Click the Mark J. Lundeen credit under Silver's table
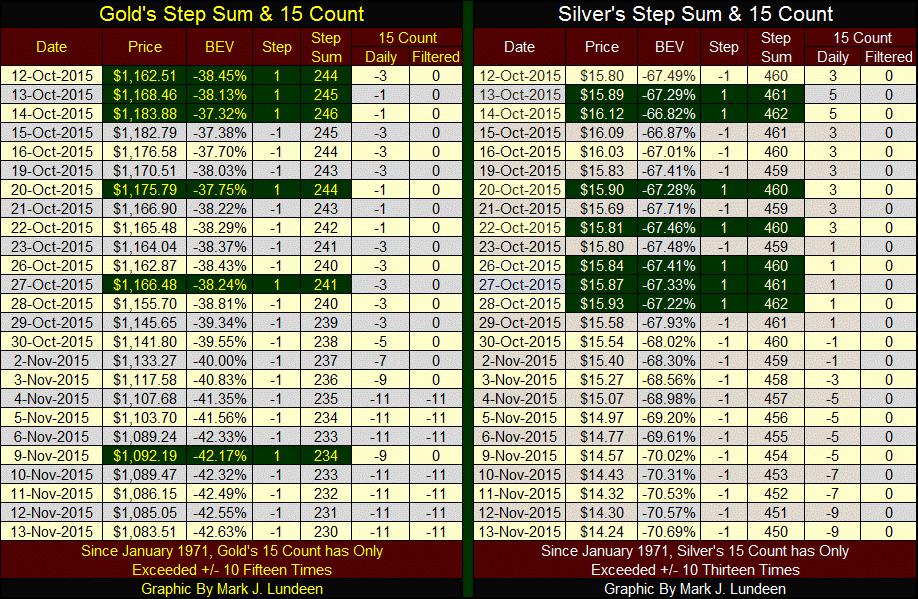 click(x=695, y=589)
